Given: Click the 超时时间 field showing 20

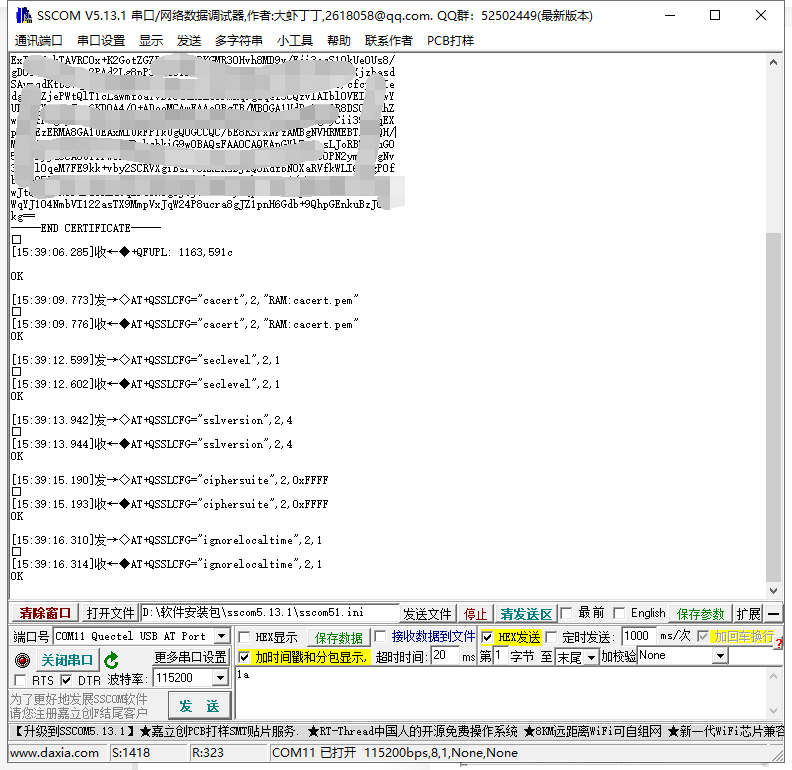Looking at the screenshot, I should pyautogui.click(x=445, y=655).
